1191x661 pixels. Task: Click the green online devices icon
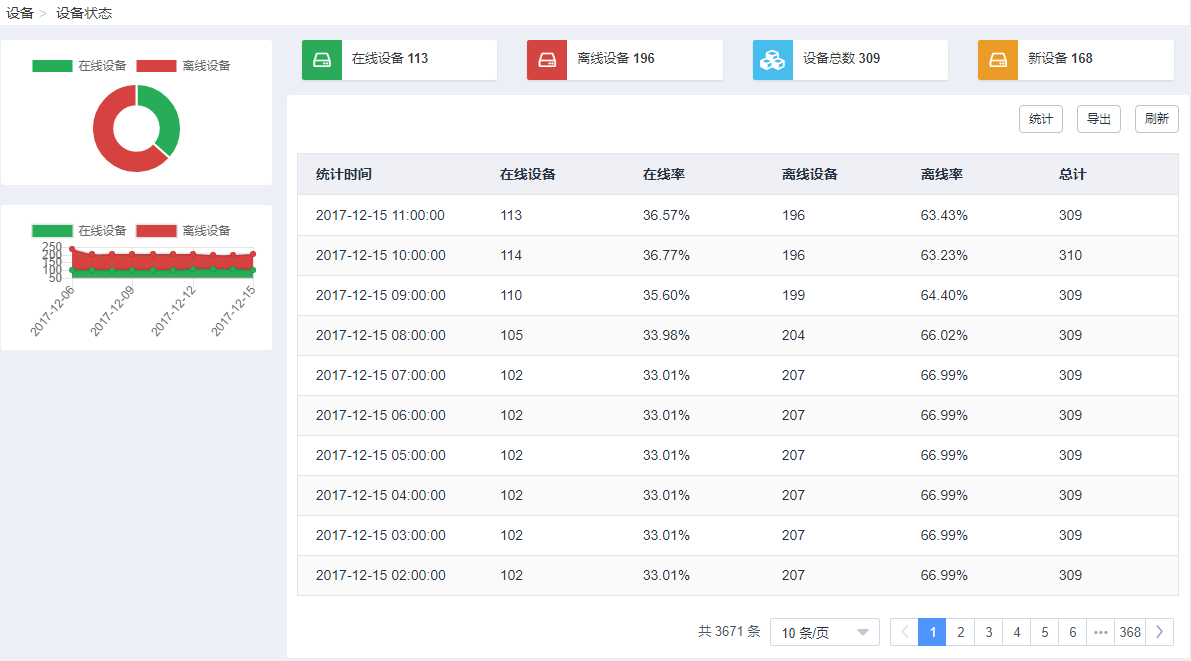tap(322, 60)
